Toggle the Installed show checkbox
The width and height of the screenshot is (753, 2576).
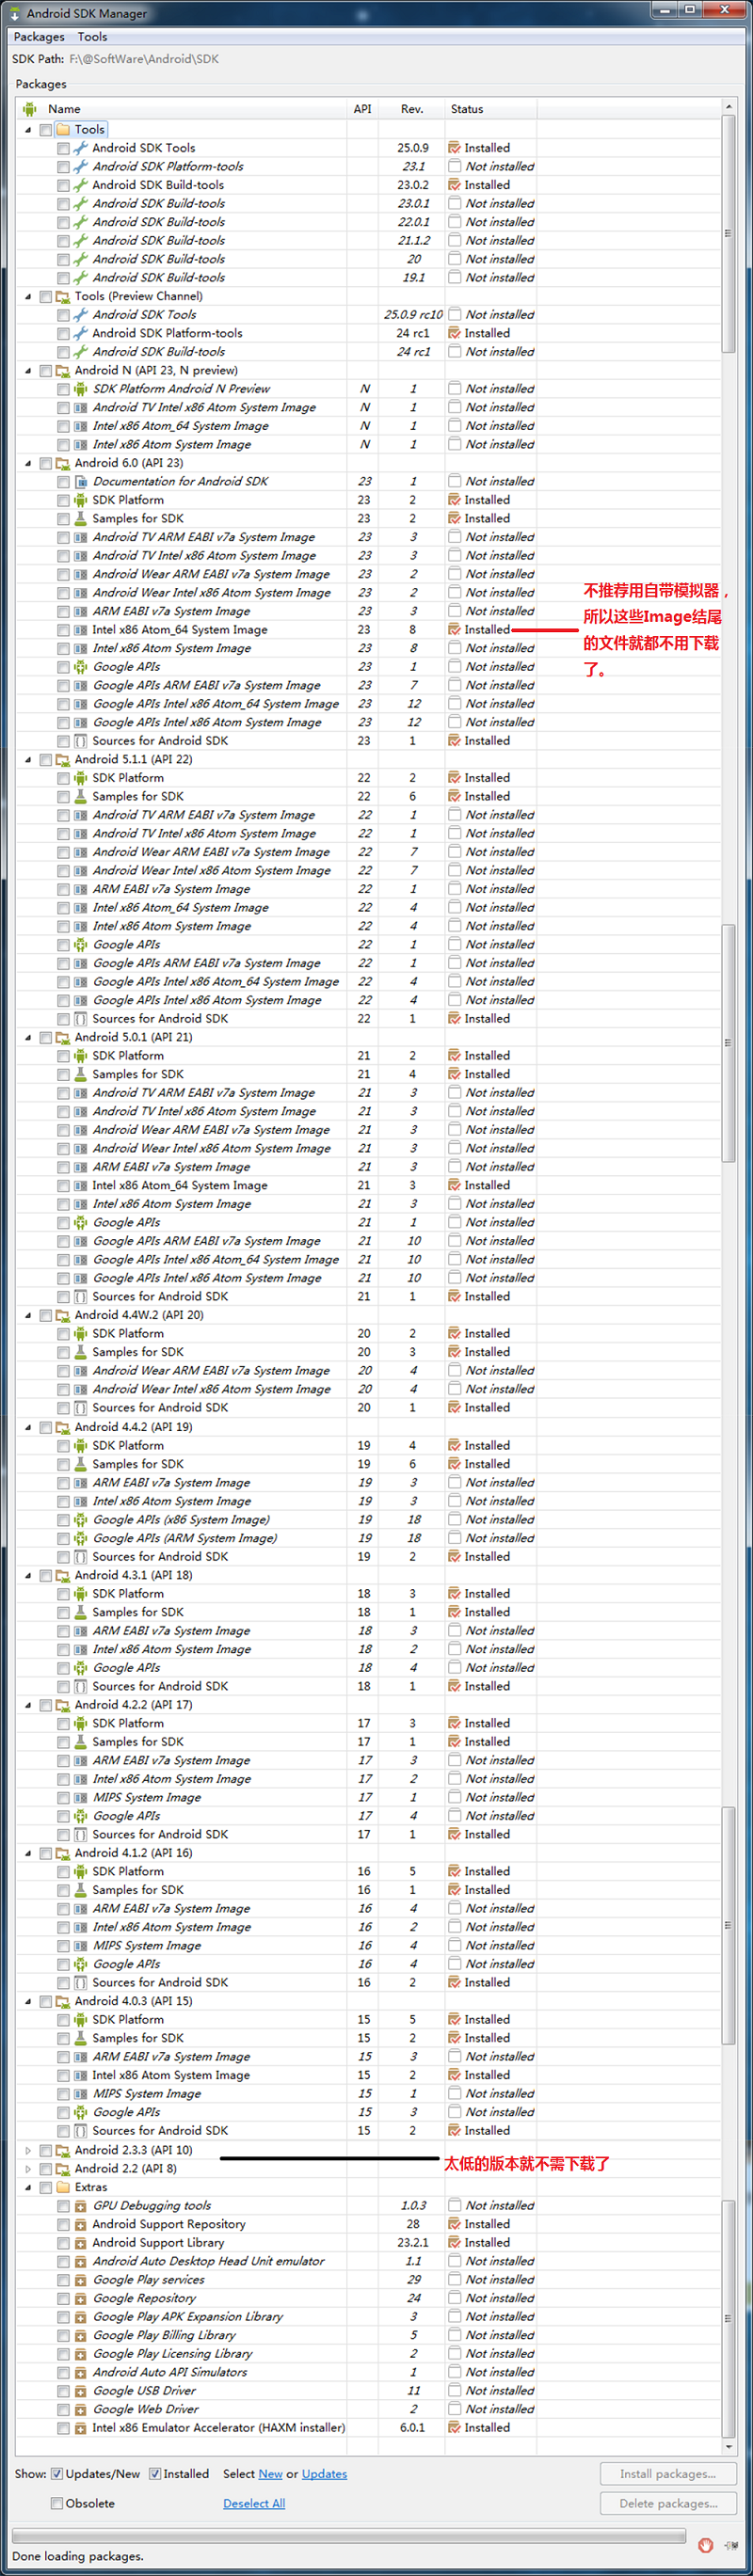(x=155, y=2474)
